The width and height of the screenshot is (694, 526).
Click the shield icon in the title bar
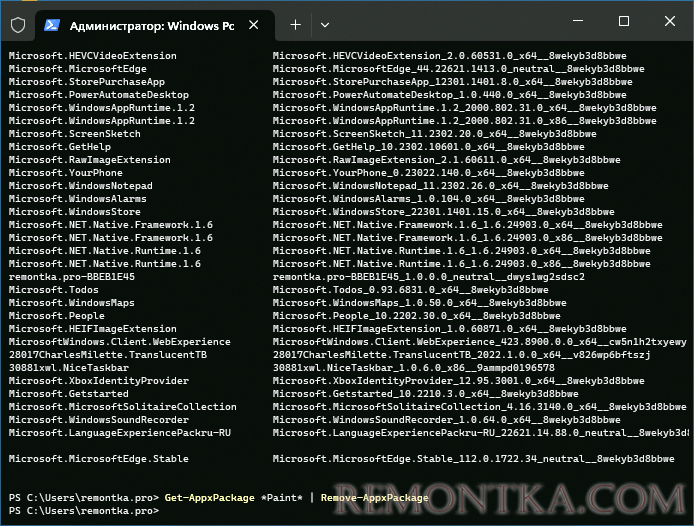click(18, 25)
